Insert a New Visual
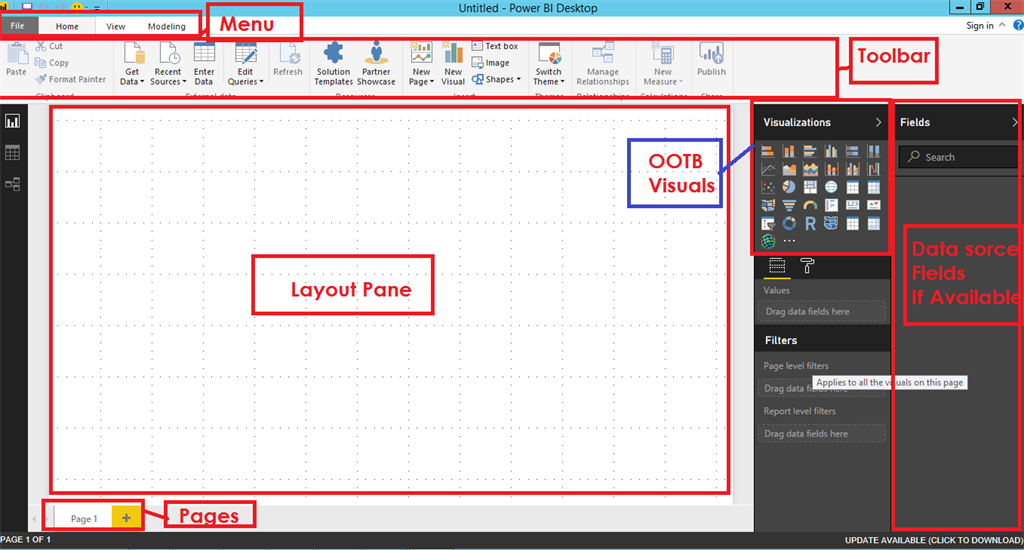This screenshot has width=1024, height=550. tap(453, 64)
